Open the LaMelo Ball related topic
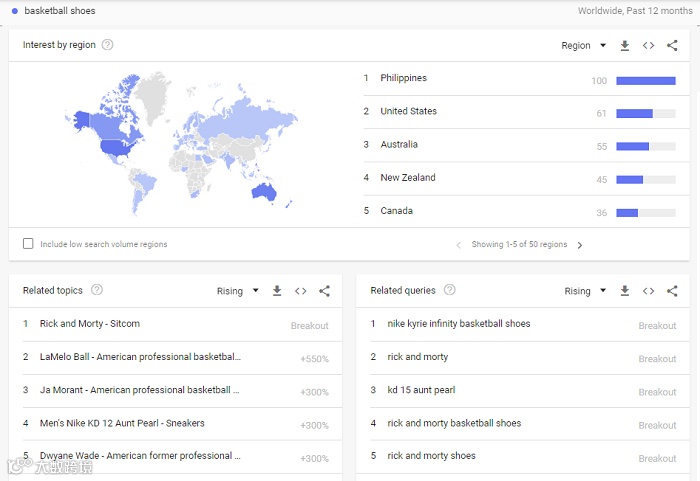The width and height of the screenshot is (700, 481). click(x=140, y=357)
